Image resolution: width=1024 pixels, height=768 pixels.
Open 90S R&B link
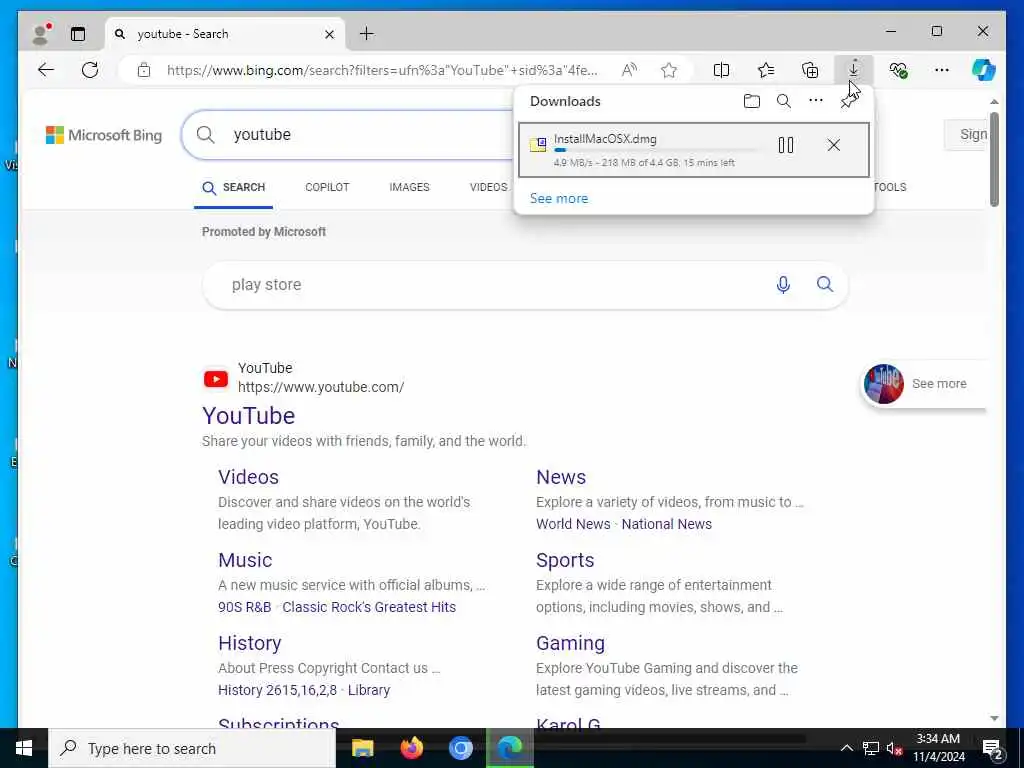244,607
